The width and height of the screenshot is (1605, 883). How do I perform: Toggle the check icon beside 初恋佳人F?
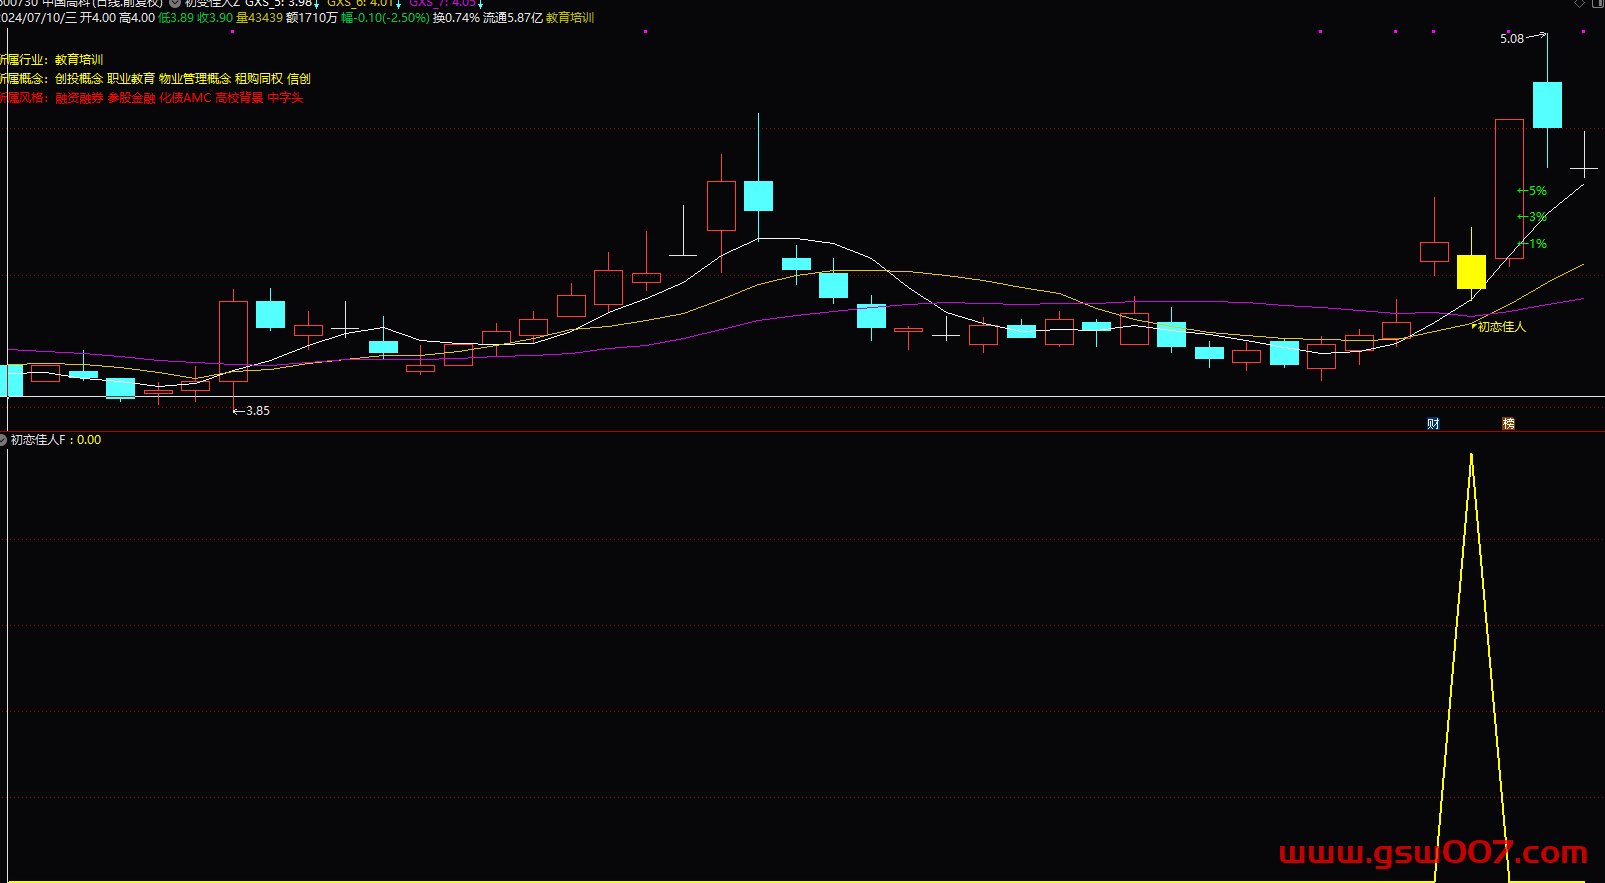click(3, 440)
